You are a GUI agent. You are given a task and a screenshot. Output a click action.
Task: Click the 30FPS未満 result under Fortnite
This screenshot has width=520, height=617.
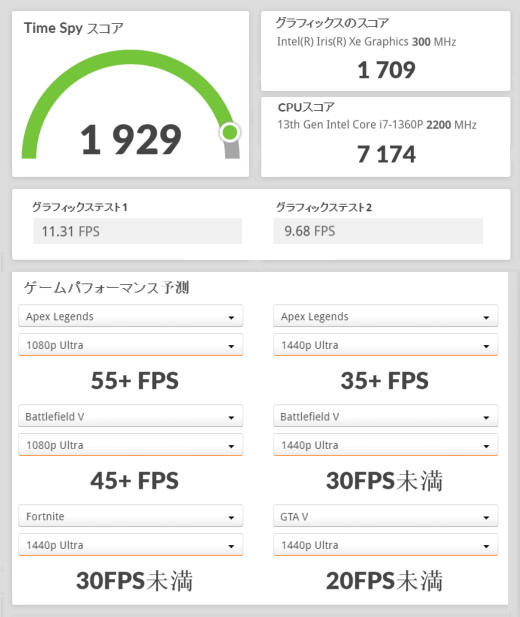(134, 580)
